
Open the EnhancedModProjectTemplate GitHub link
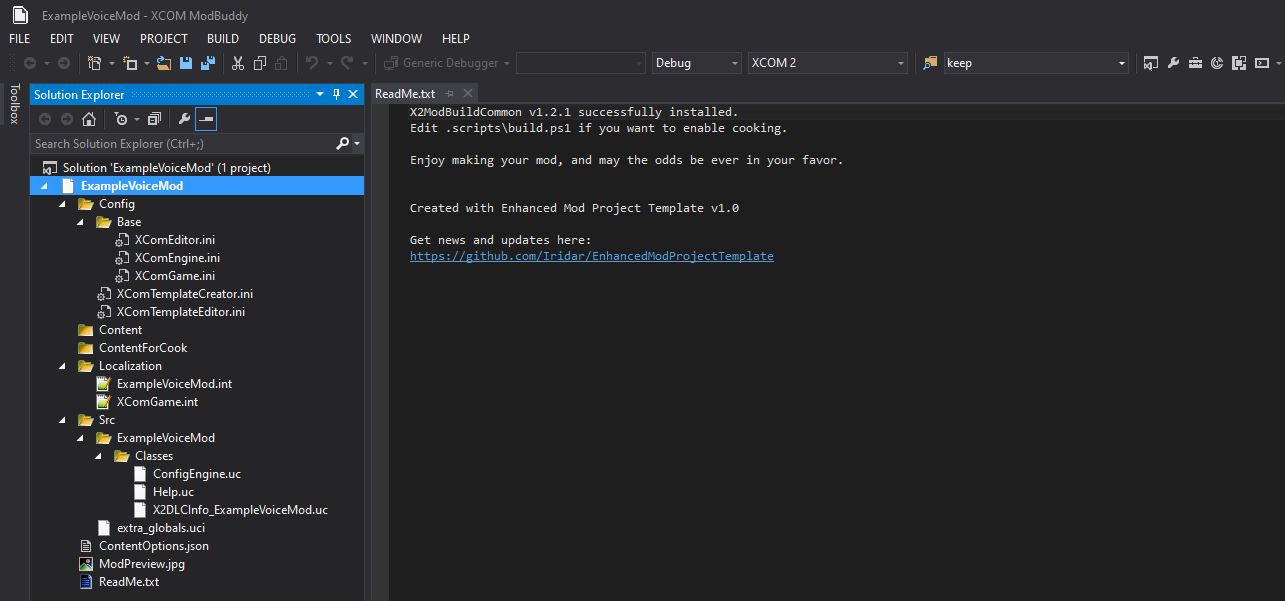pyautogui.click(x=591, y=256)
